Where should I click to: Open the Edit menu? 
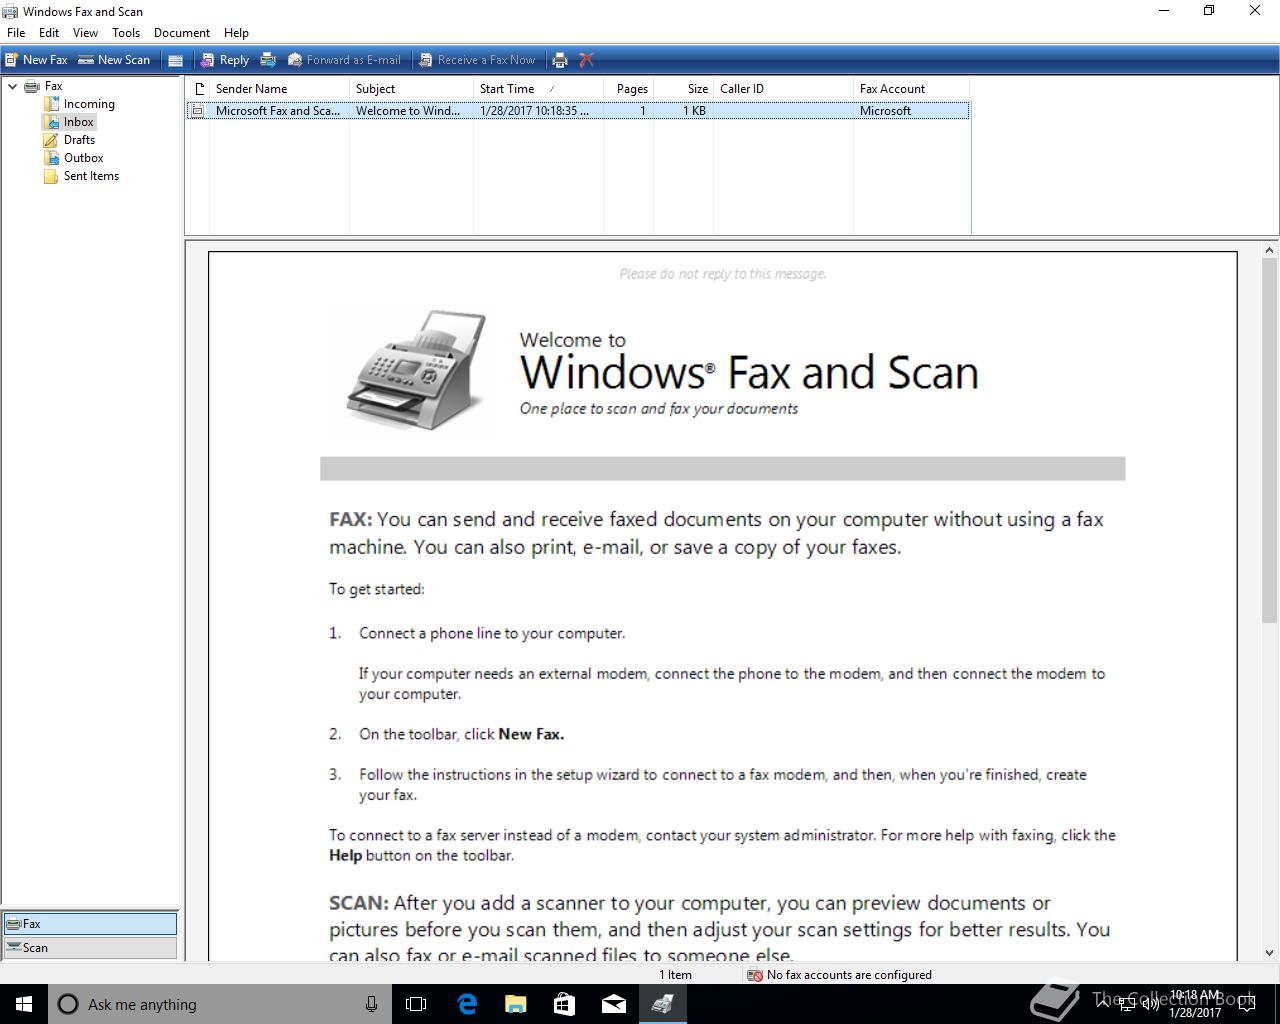click(49, 33)
